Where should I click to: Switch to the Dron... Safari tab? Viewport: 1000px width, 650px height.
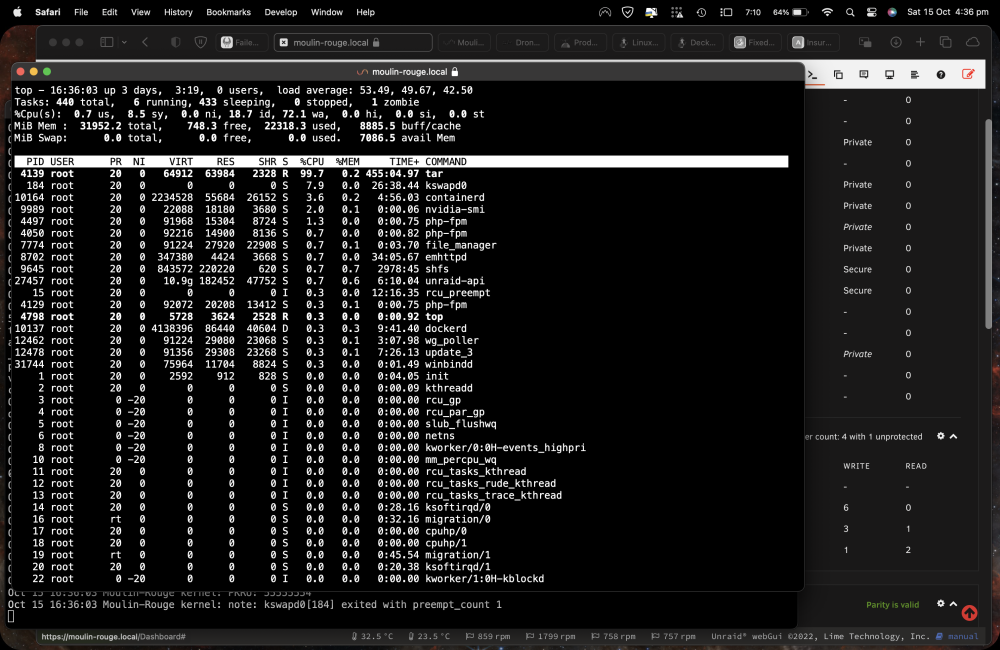[522, 42]
